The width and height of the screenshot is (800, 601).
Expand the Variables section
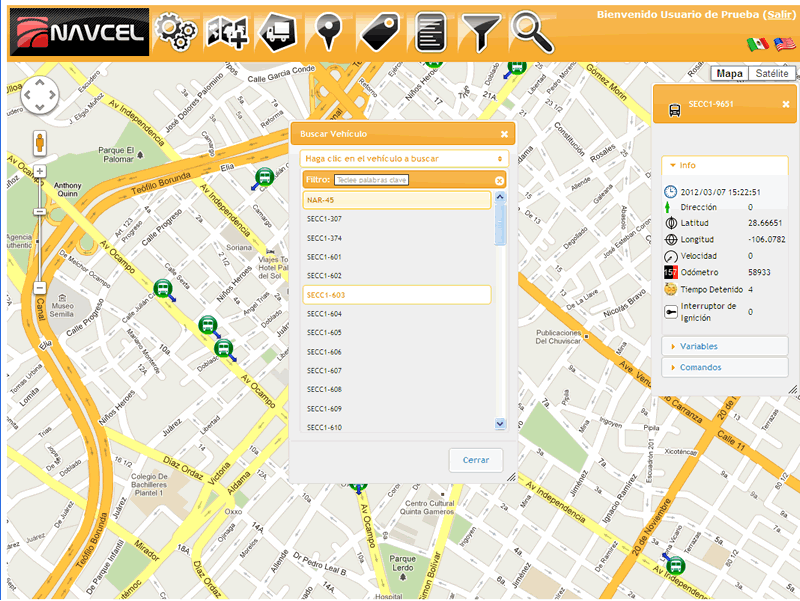(724, 346)
